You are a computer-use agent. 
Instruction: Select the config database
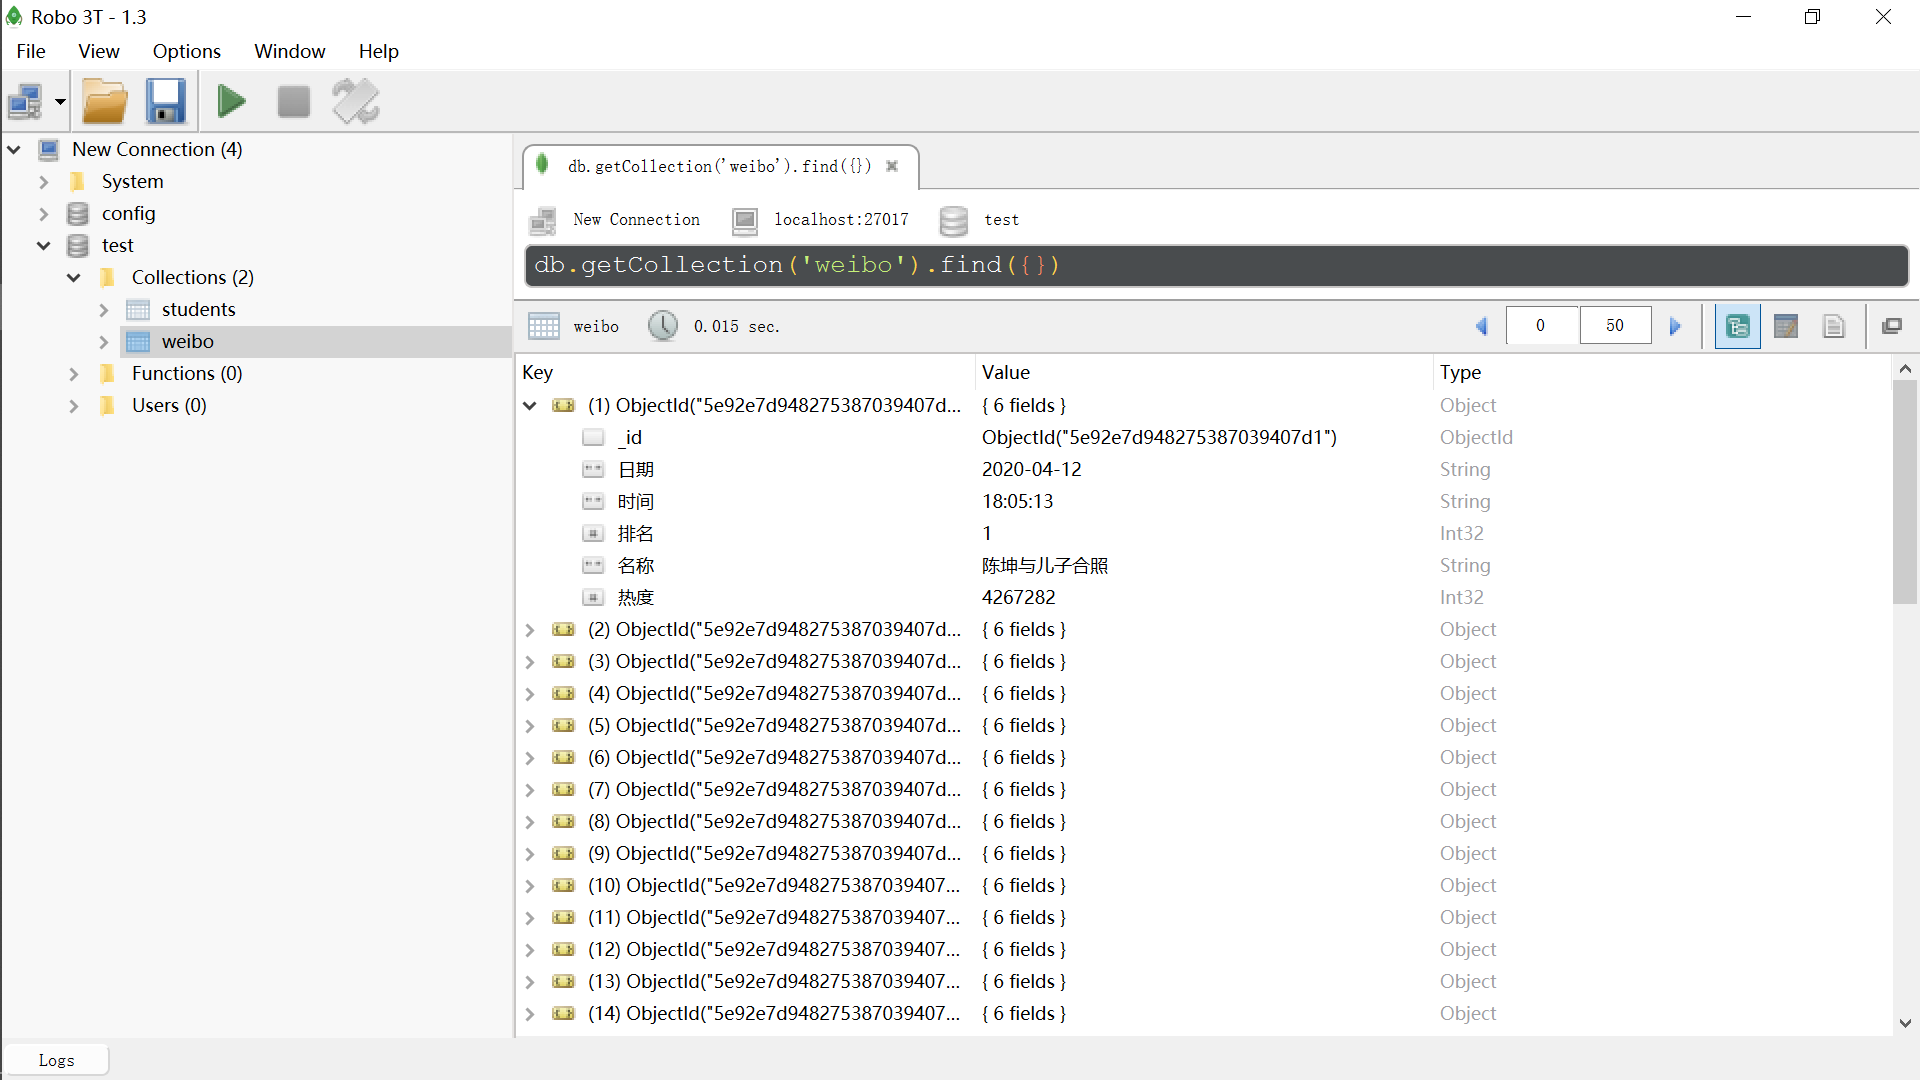128,214
